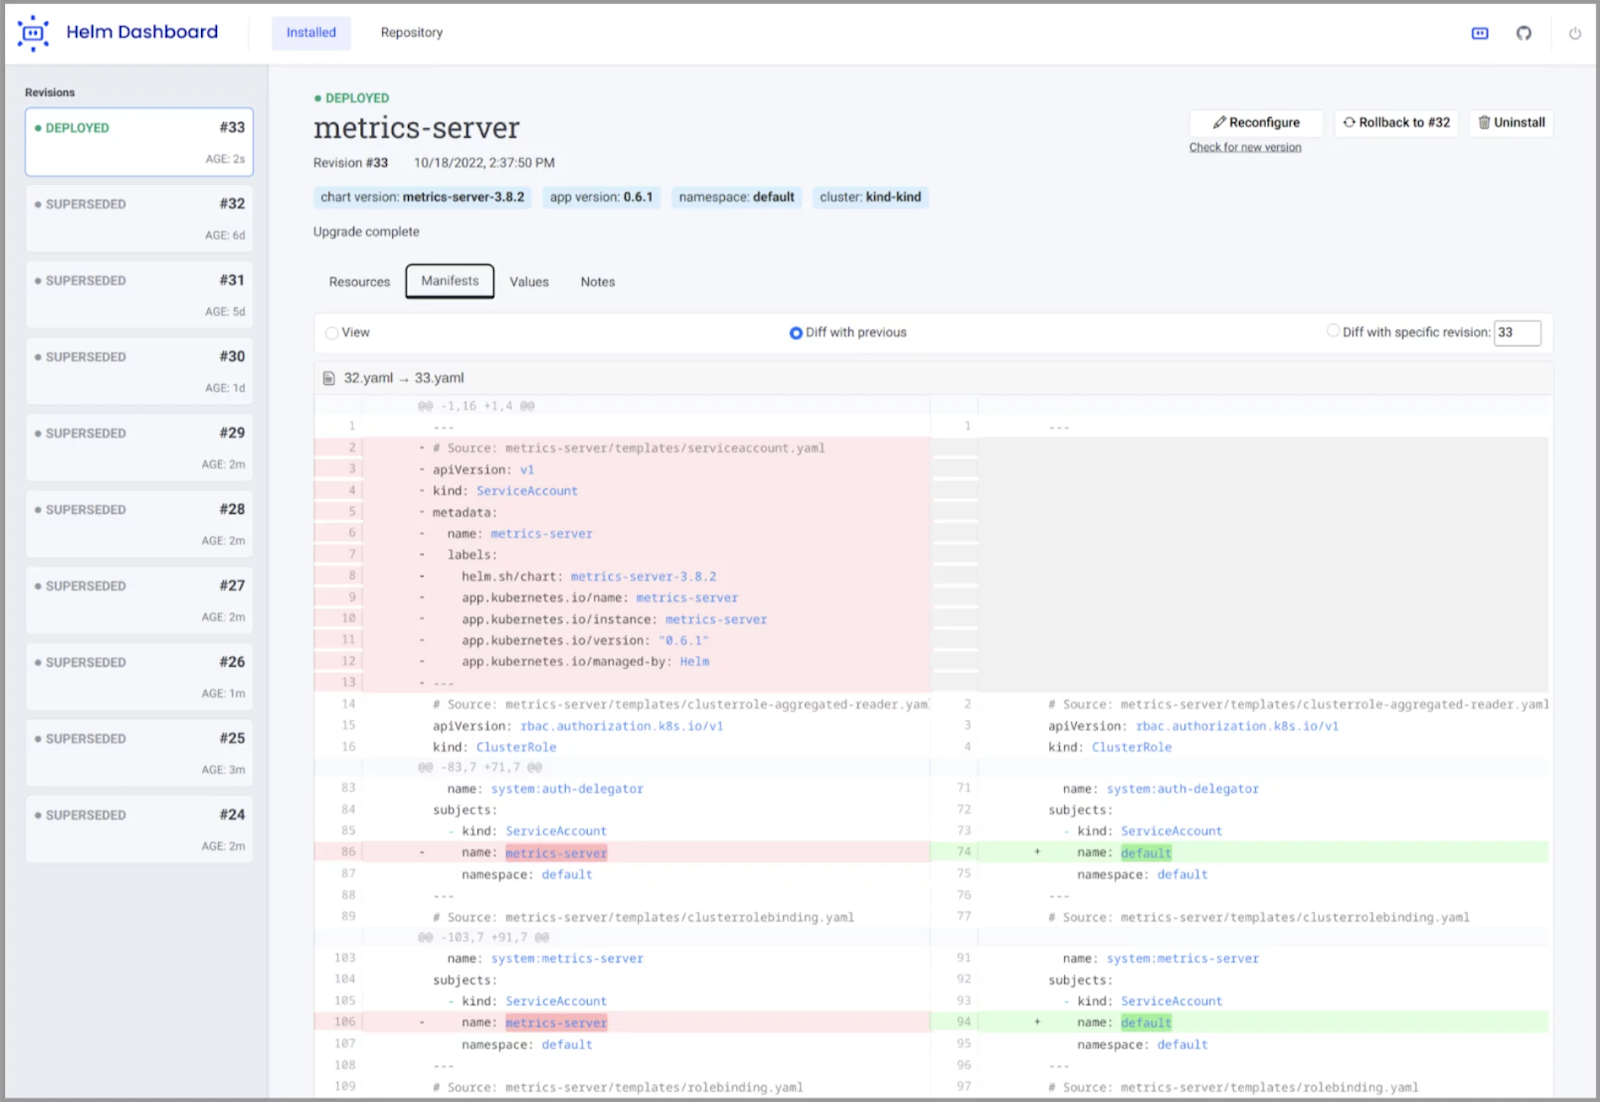Open the Values tab
1600x1102 pixels.
tap(529, 282)
